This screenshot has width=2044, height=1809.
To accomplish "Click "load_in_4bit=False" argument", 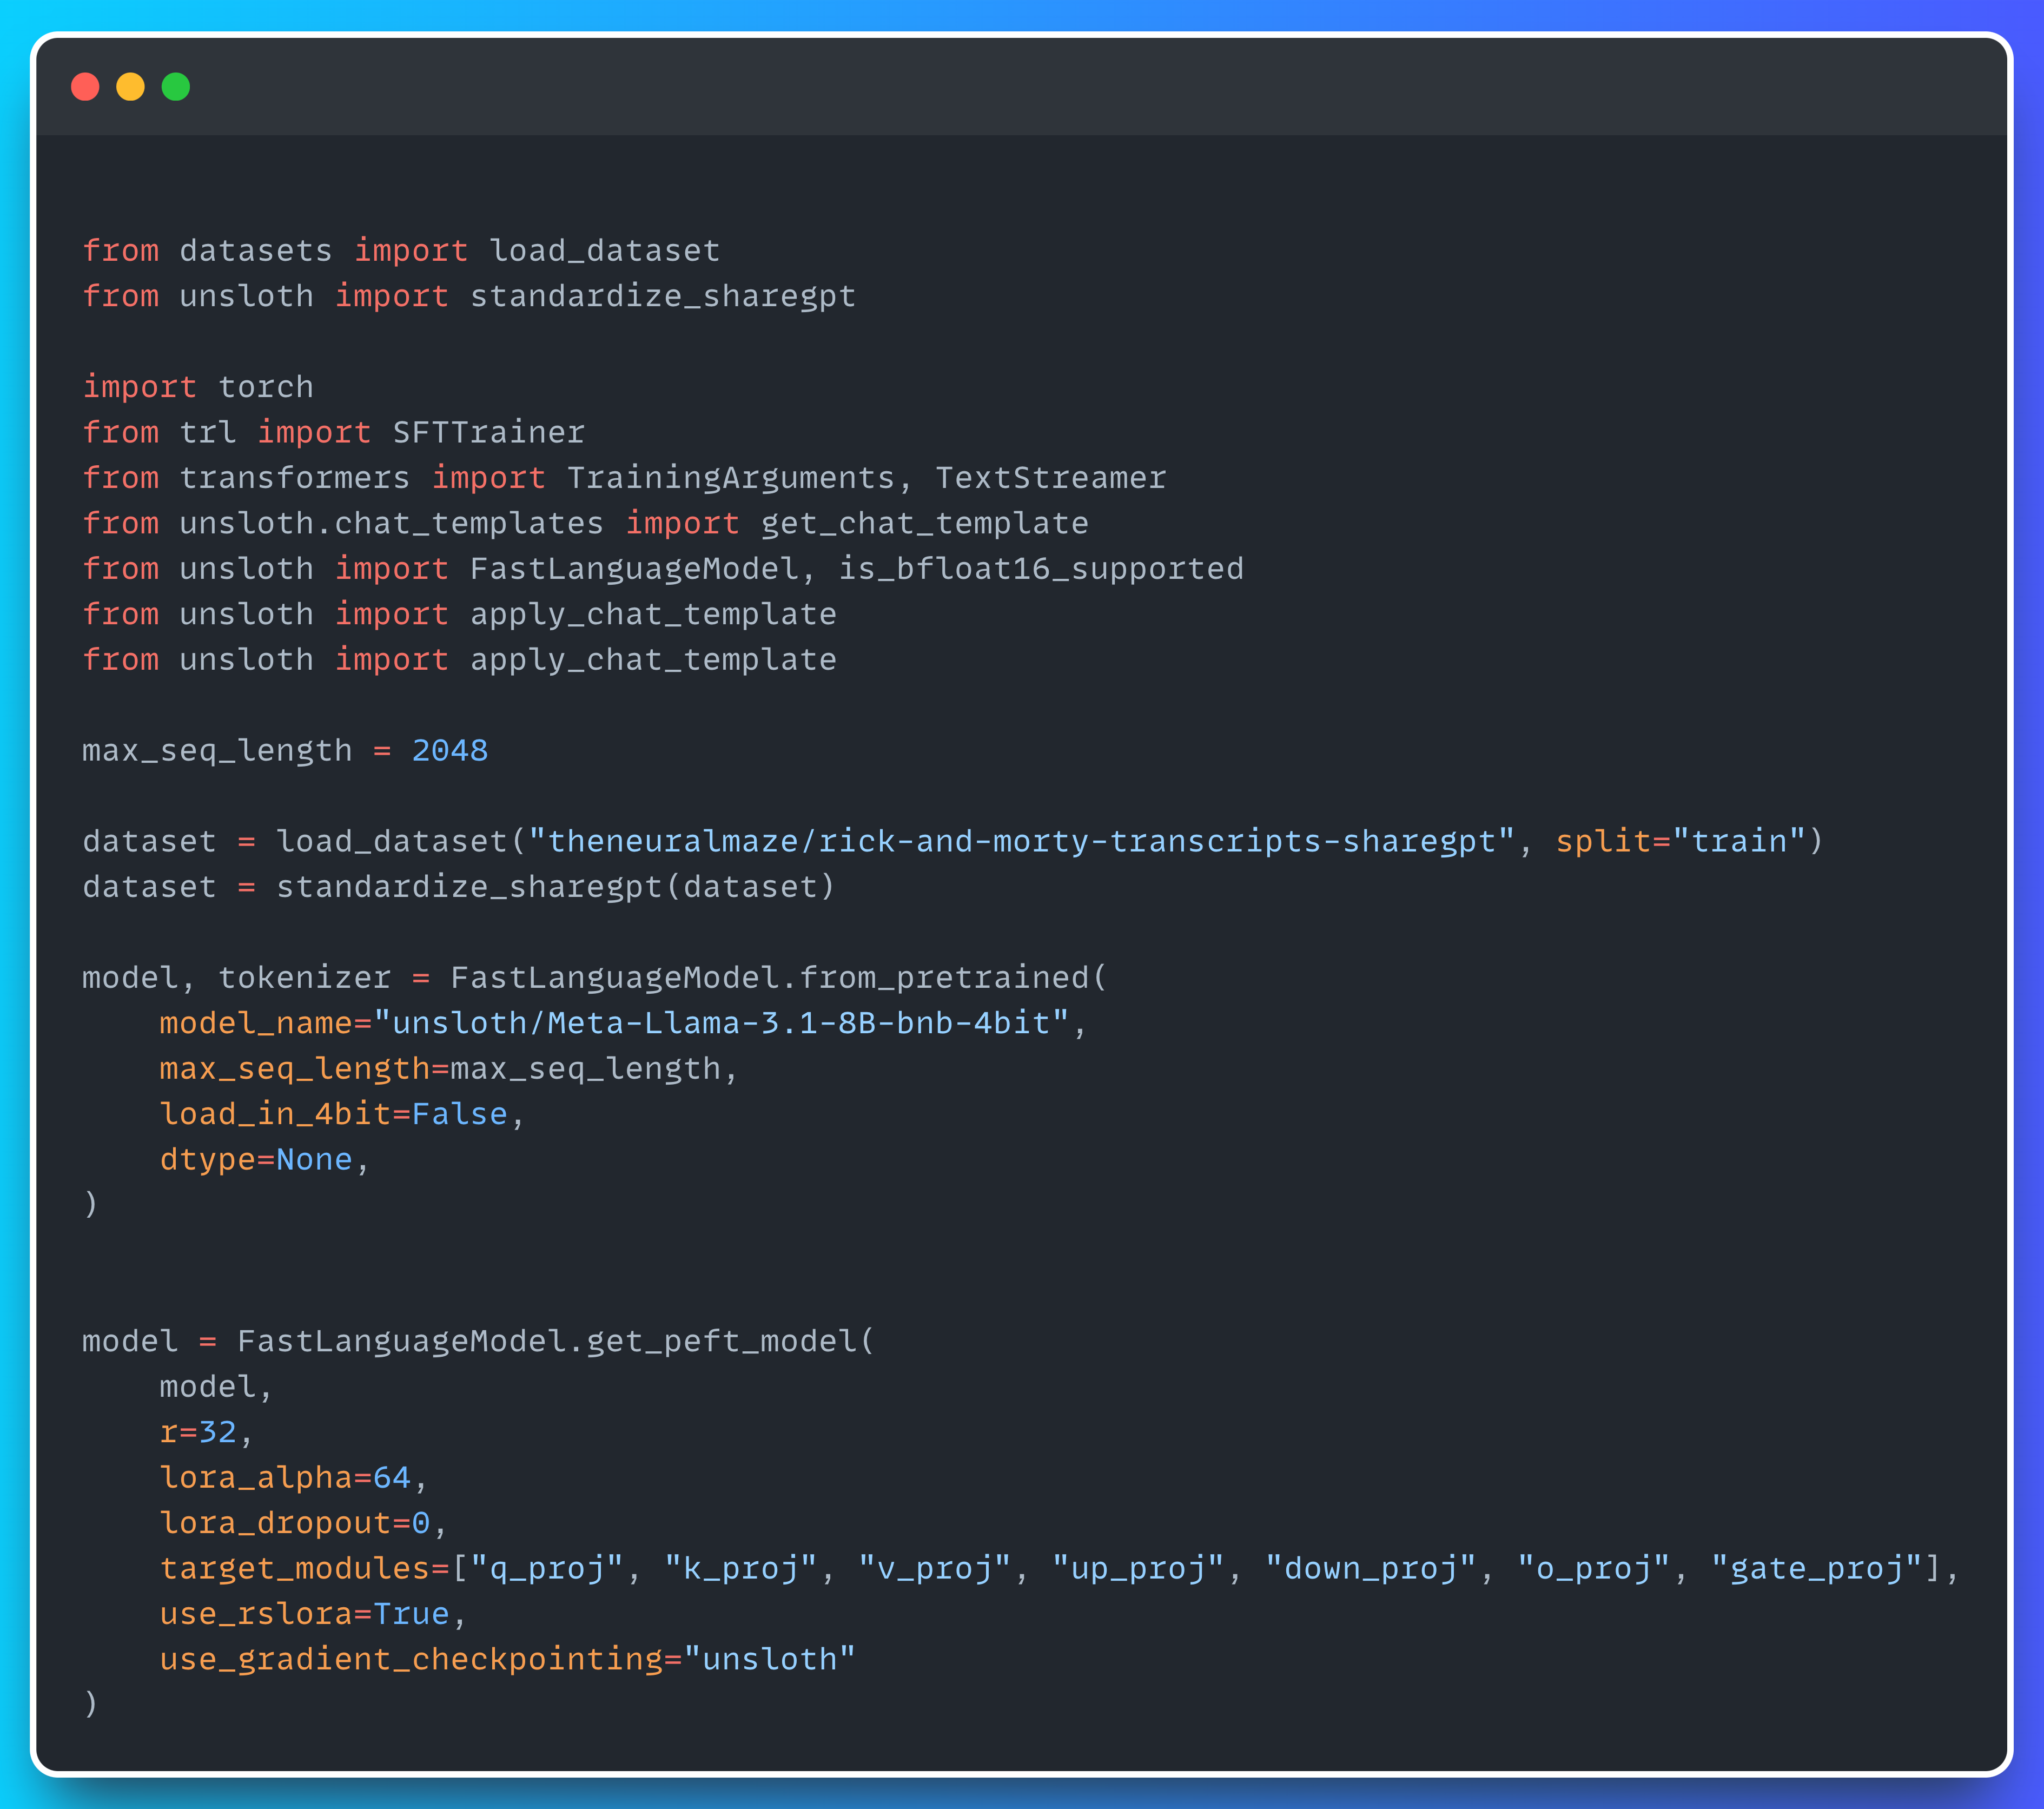I will tap(334, 1114).
